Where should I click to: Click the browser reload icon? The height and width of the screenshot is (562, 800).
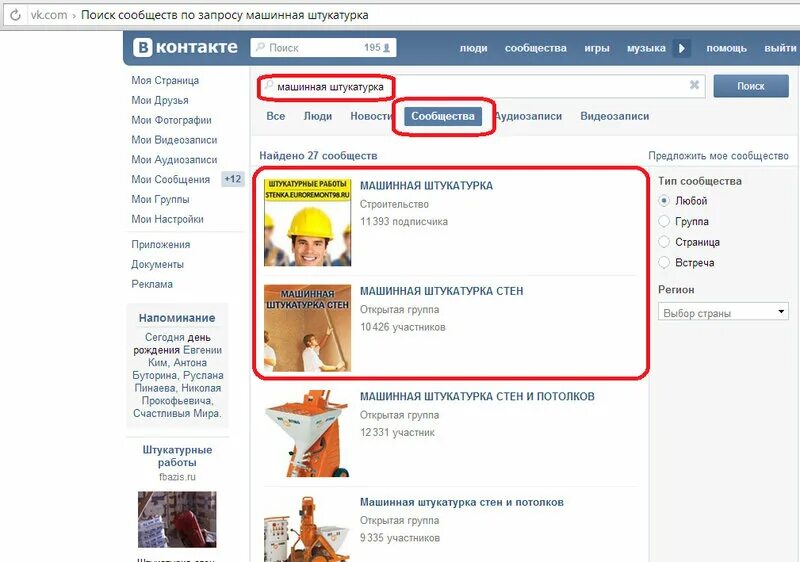point(15,15)
